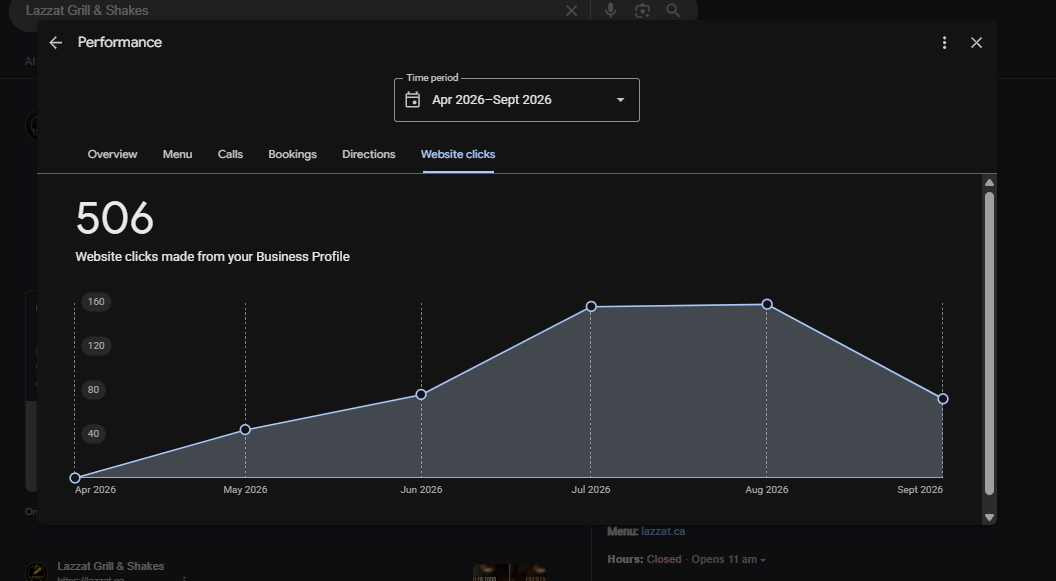The height and width of the screenshot is (581, 1056).
Task: Click the Lazzat Grill & Shakes search result title
Action: click(x=110, y=566)
